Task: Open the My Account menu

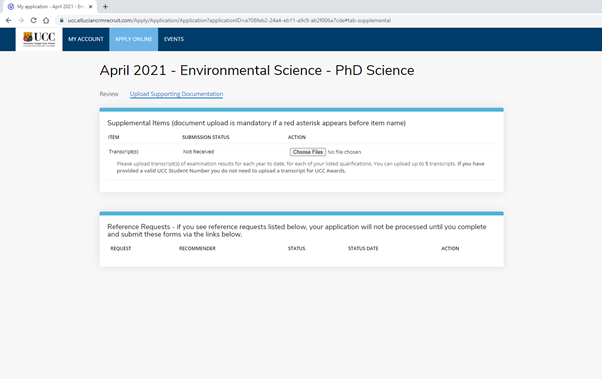Action: (86, 39)
